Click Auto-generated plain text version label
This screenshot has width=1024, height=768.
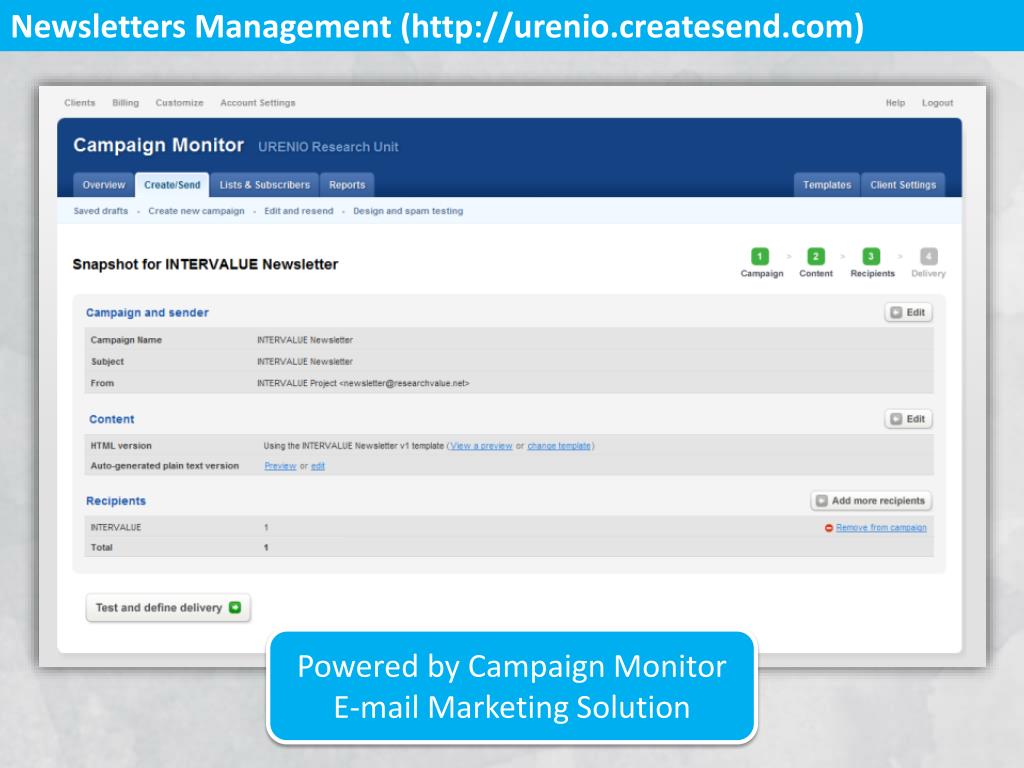pos(165,466)
